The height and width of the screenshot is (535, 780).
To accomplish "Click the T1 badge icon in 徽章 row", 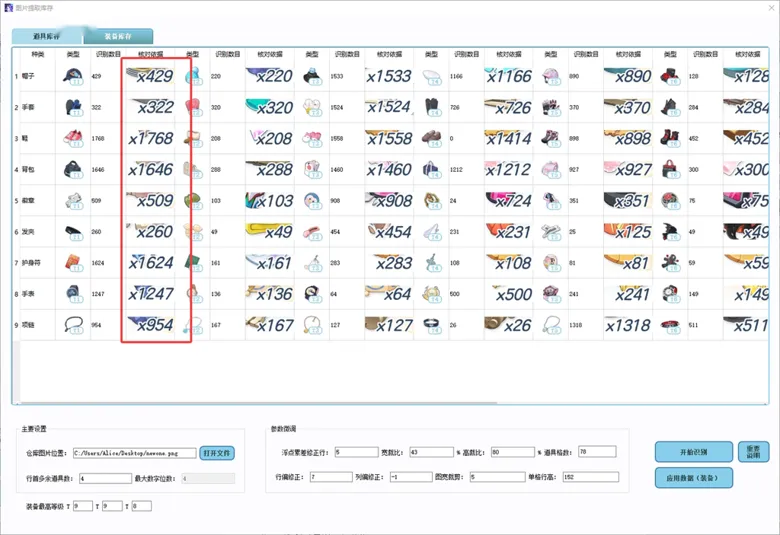I will [x=73, y=201].
